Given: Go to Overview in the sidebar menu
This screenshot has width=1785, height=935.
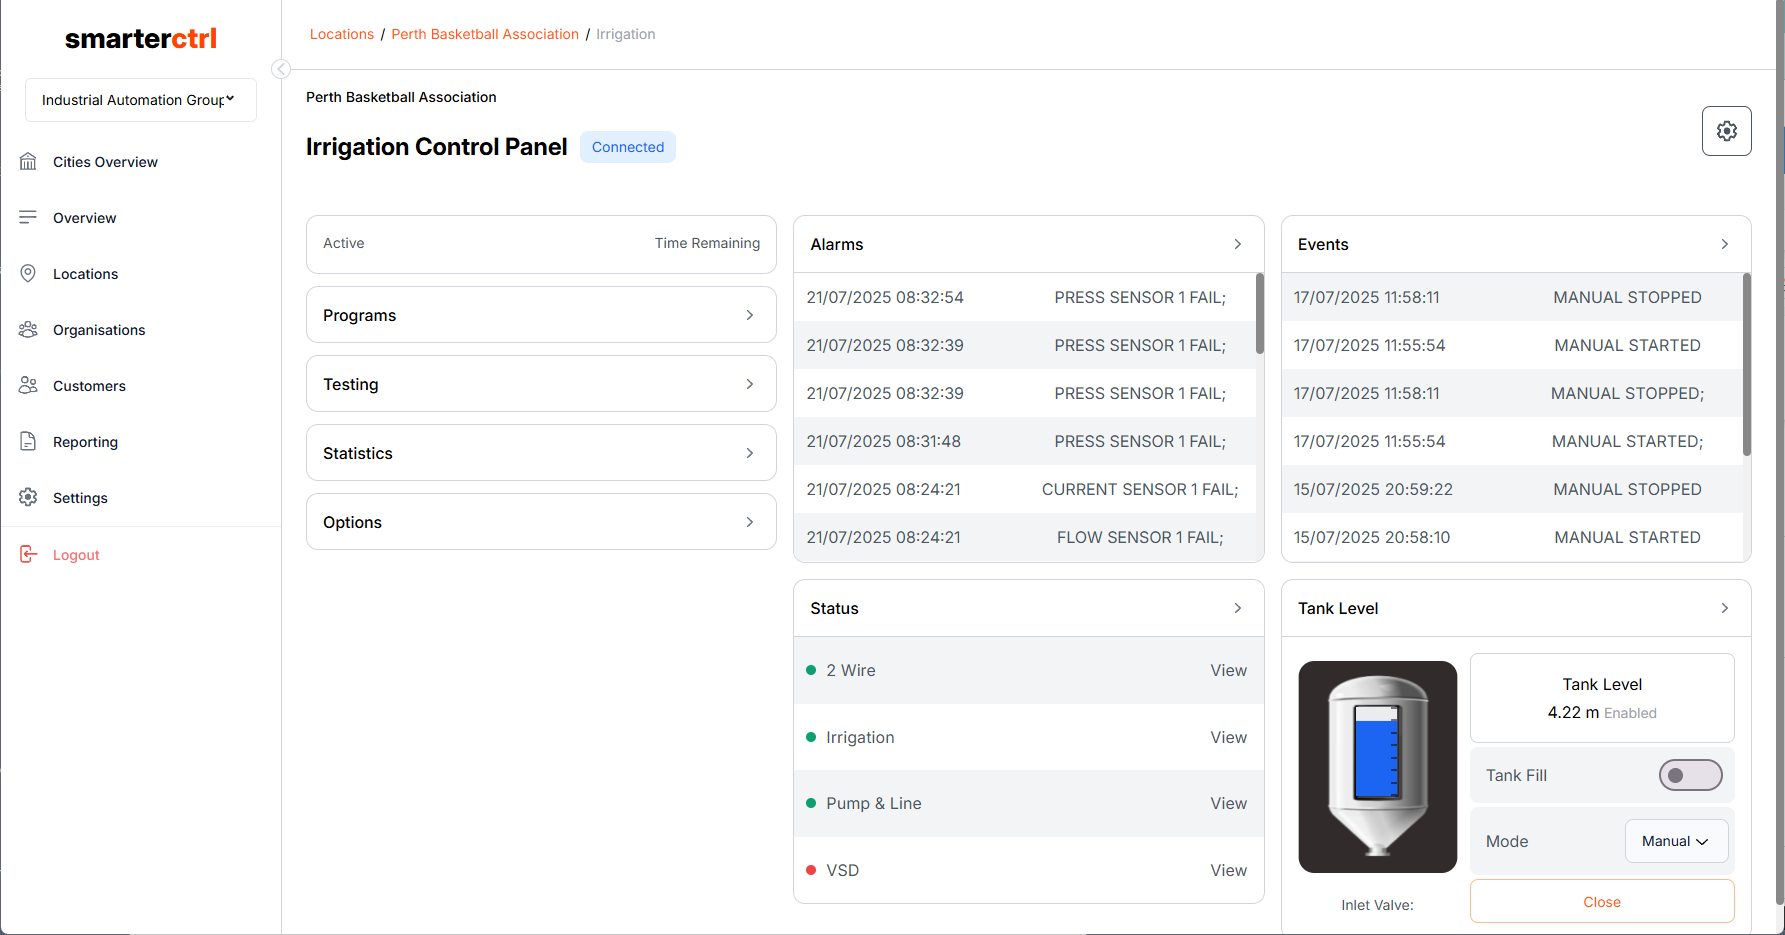Looking at the screenshot, I should pos(84,218).
